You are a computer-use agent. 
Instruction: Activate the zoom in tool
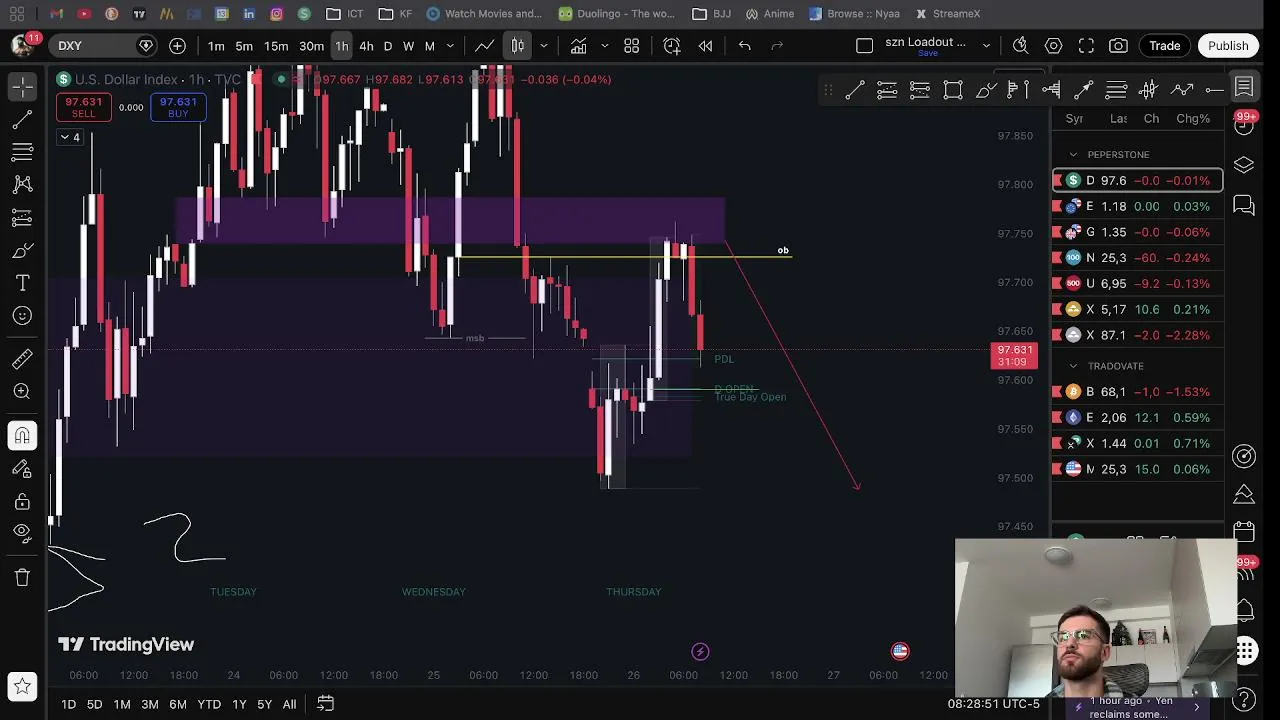pos(22,392)
